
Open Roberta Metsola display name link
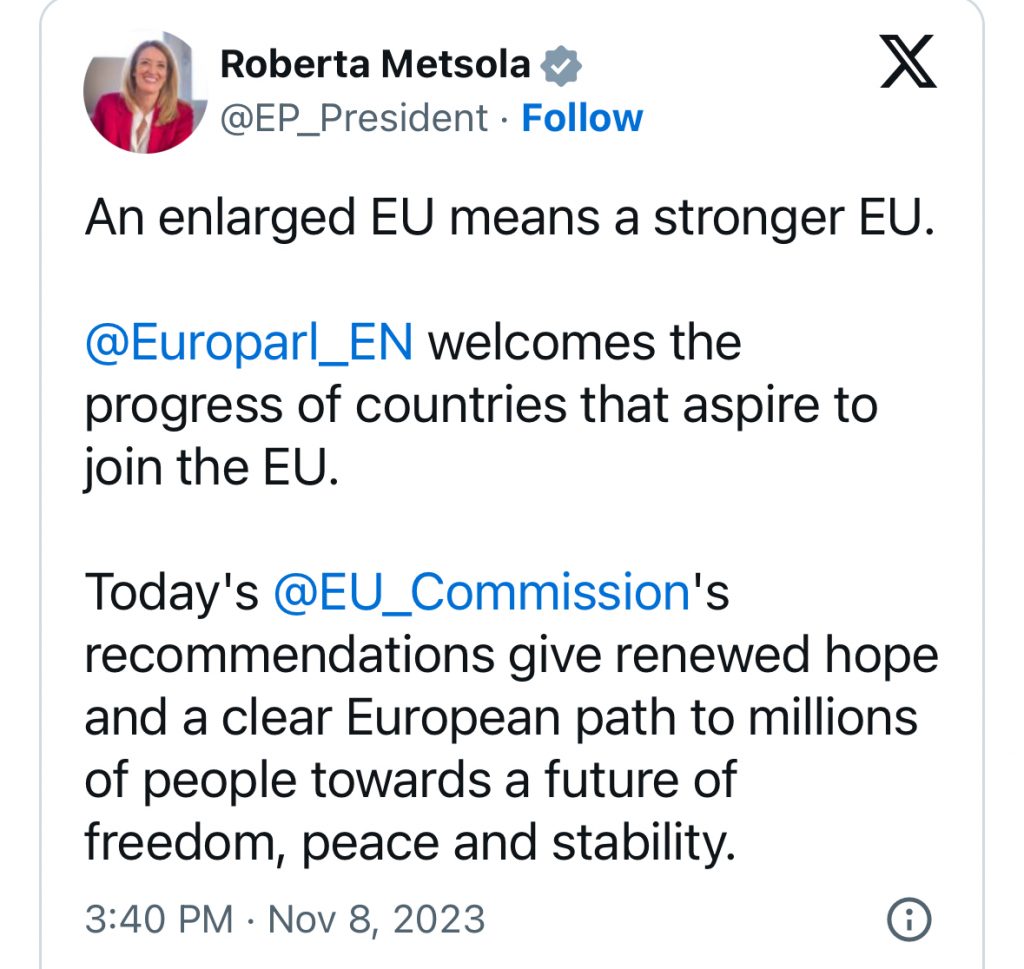[375, 64]
